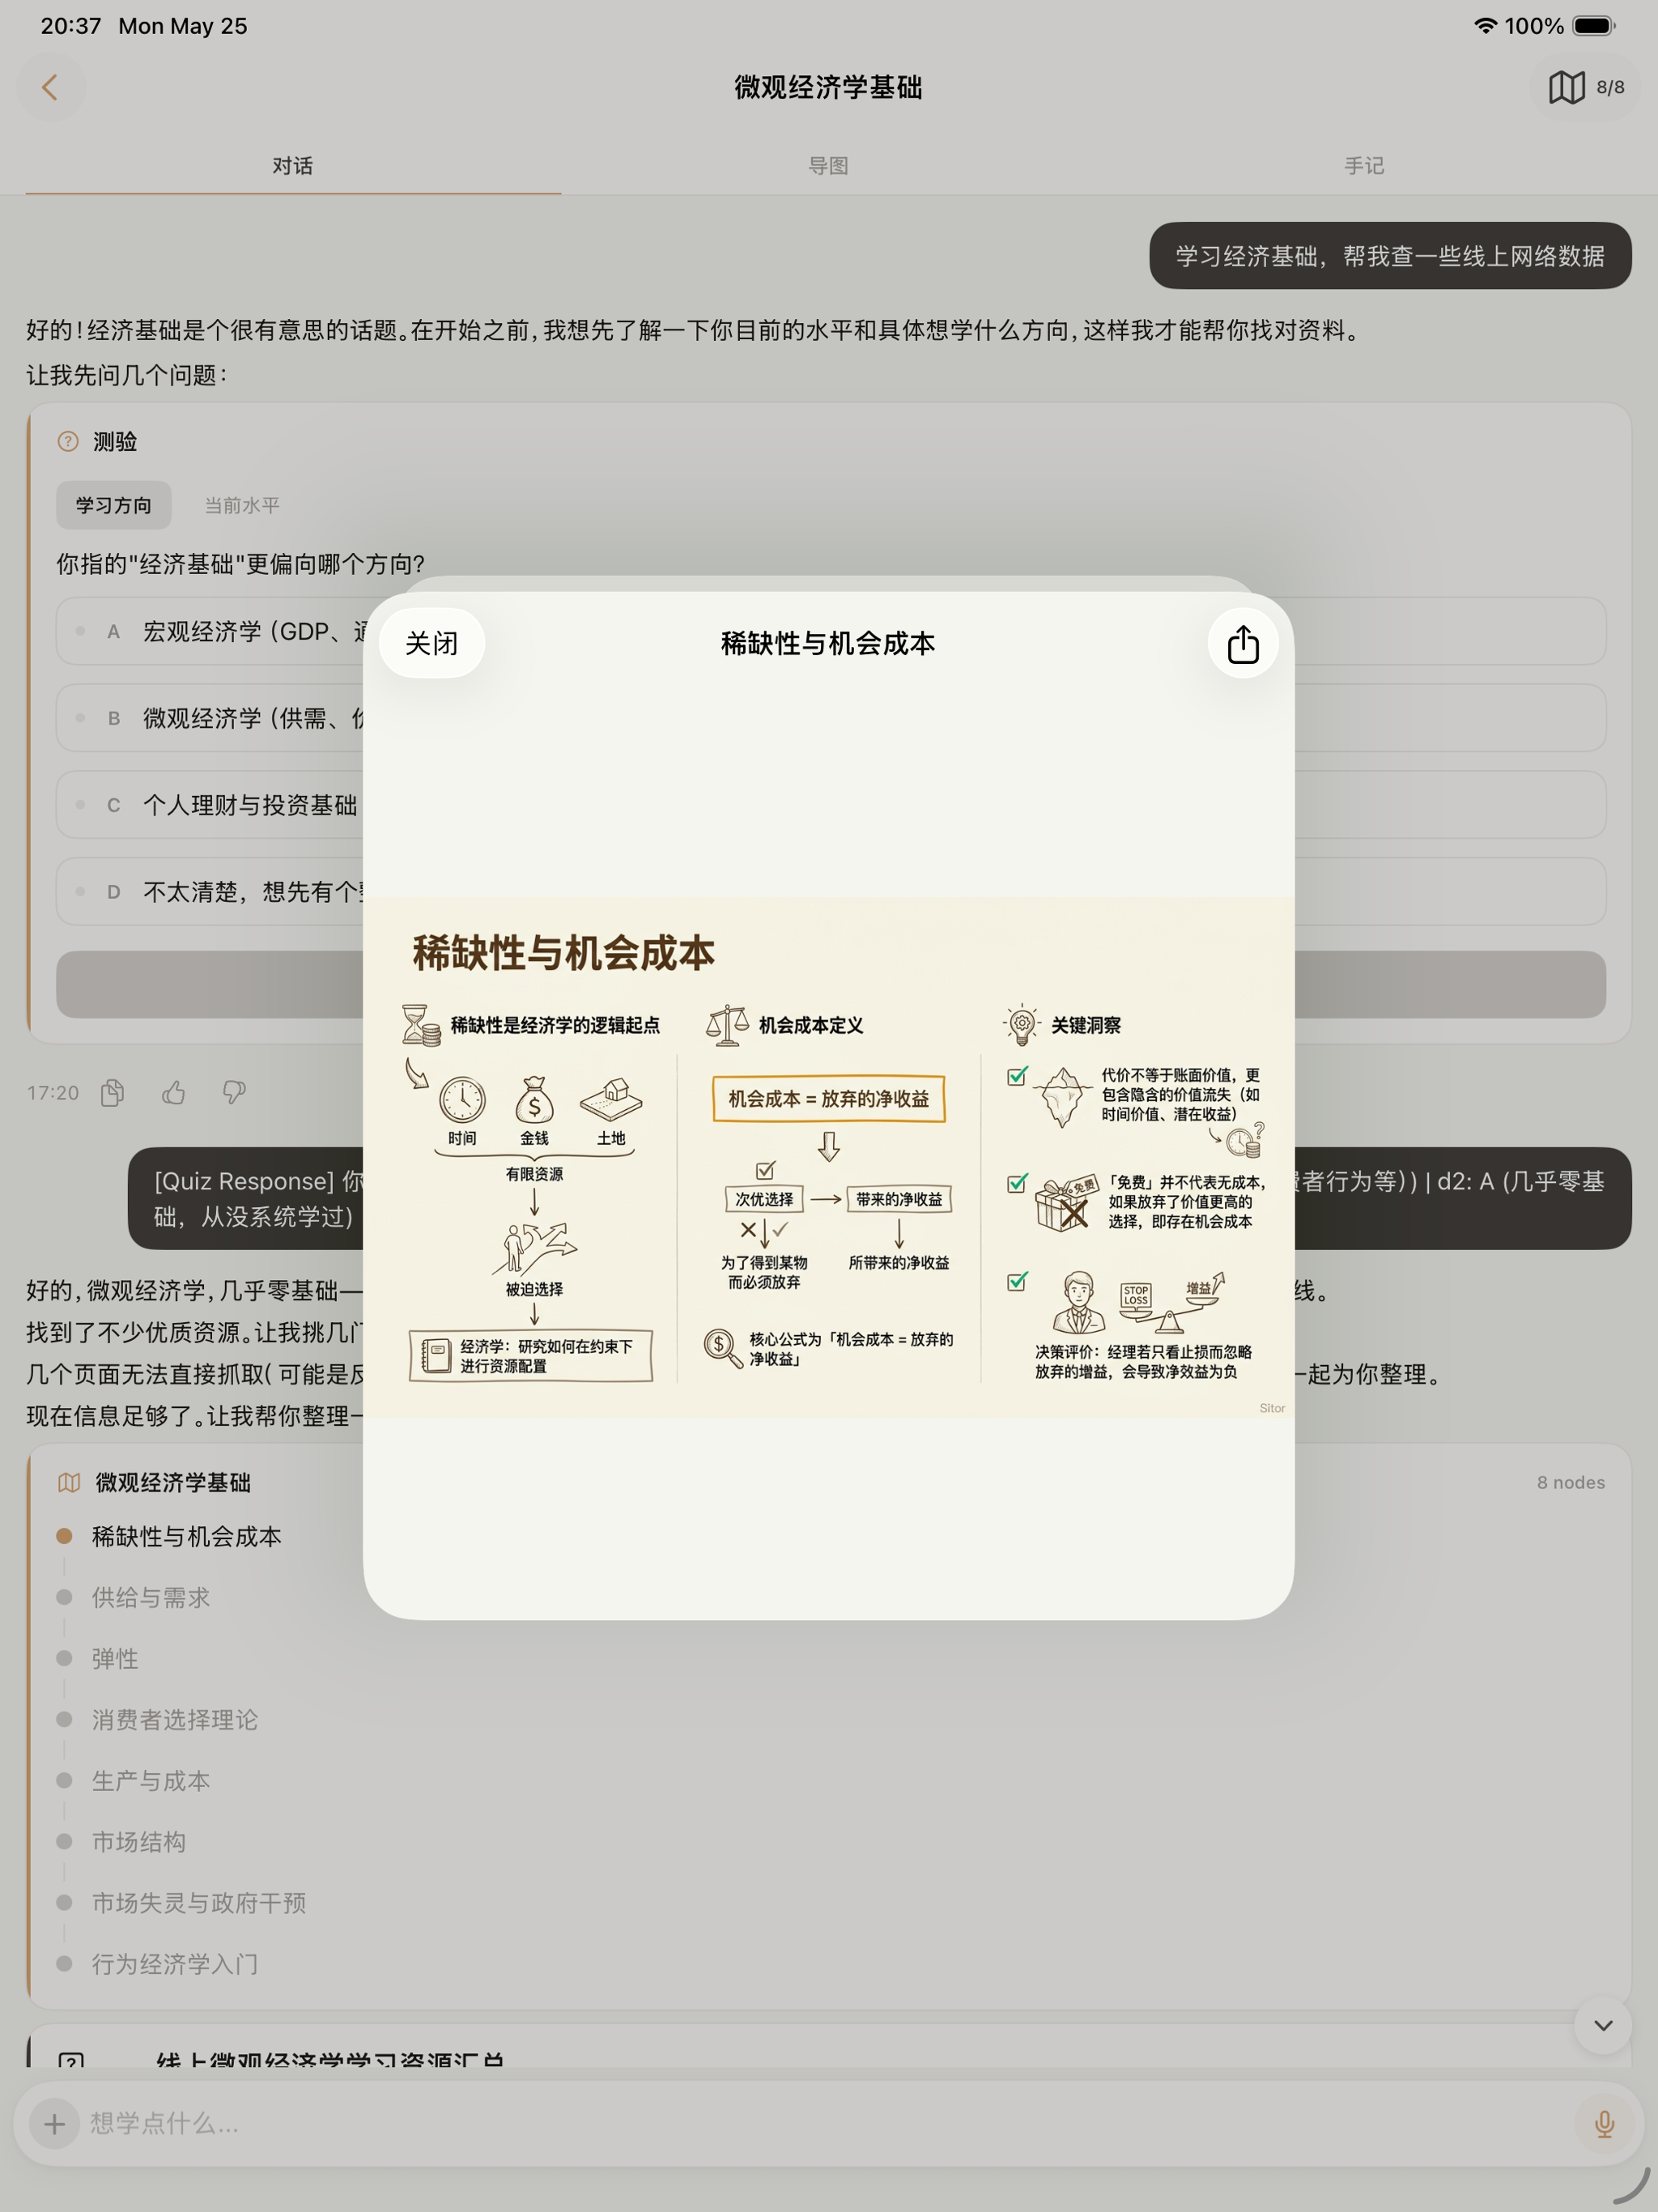
Task: Open the 供给与需求 node
Action: (x=151, y=1597)
